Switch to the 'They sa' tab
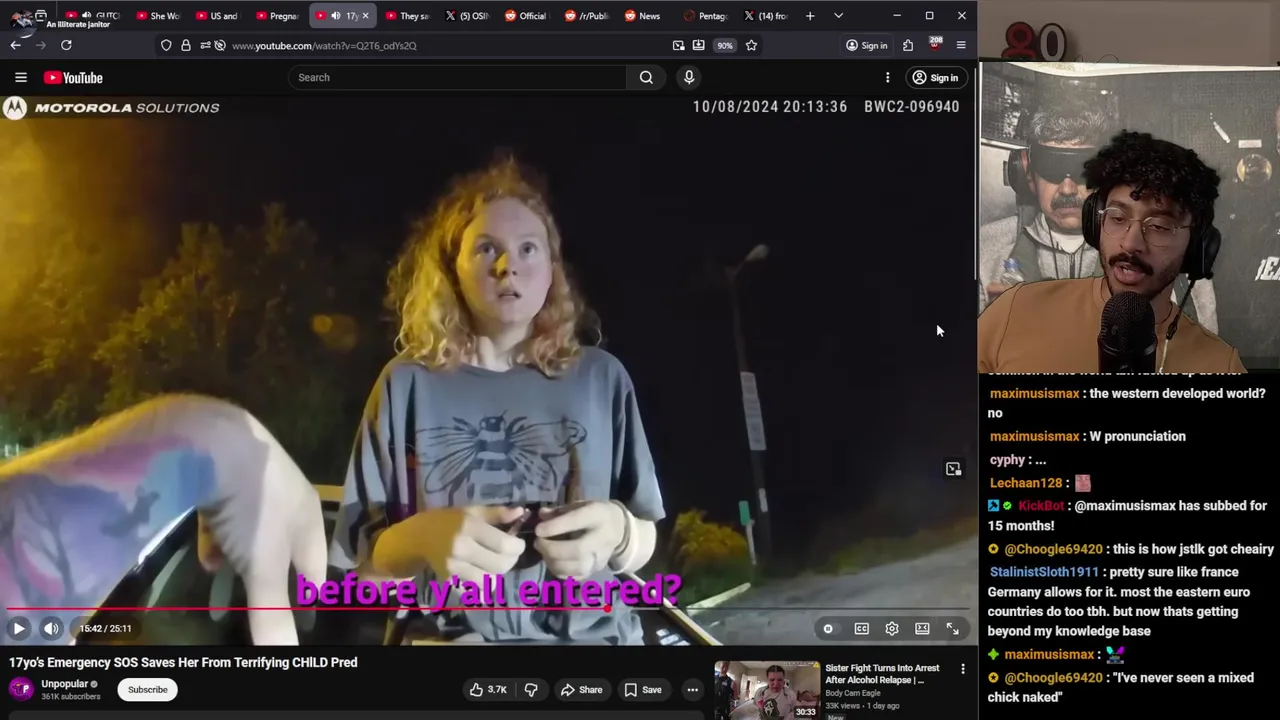This screenshot has height=720, width=1280. click(407, 16)
